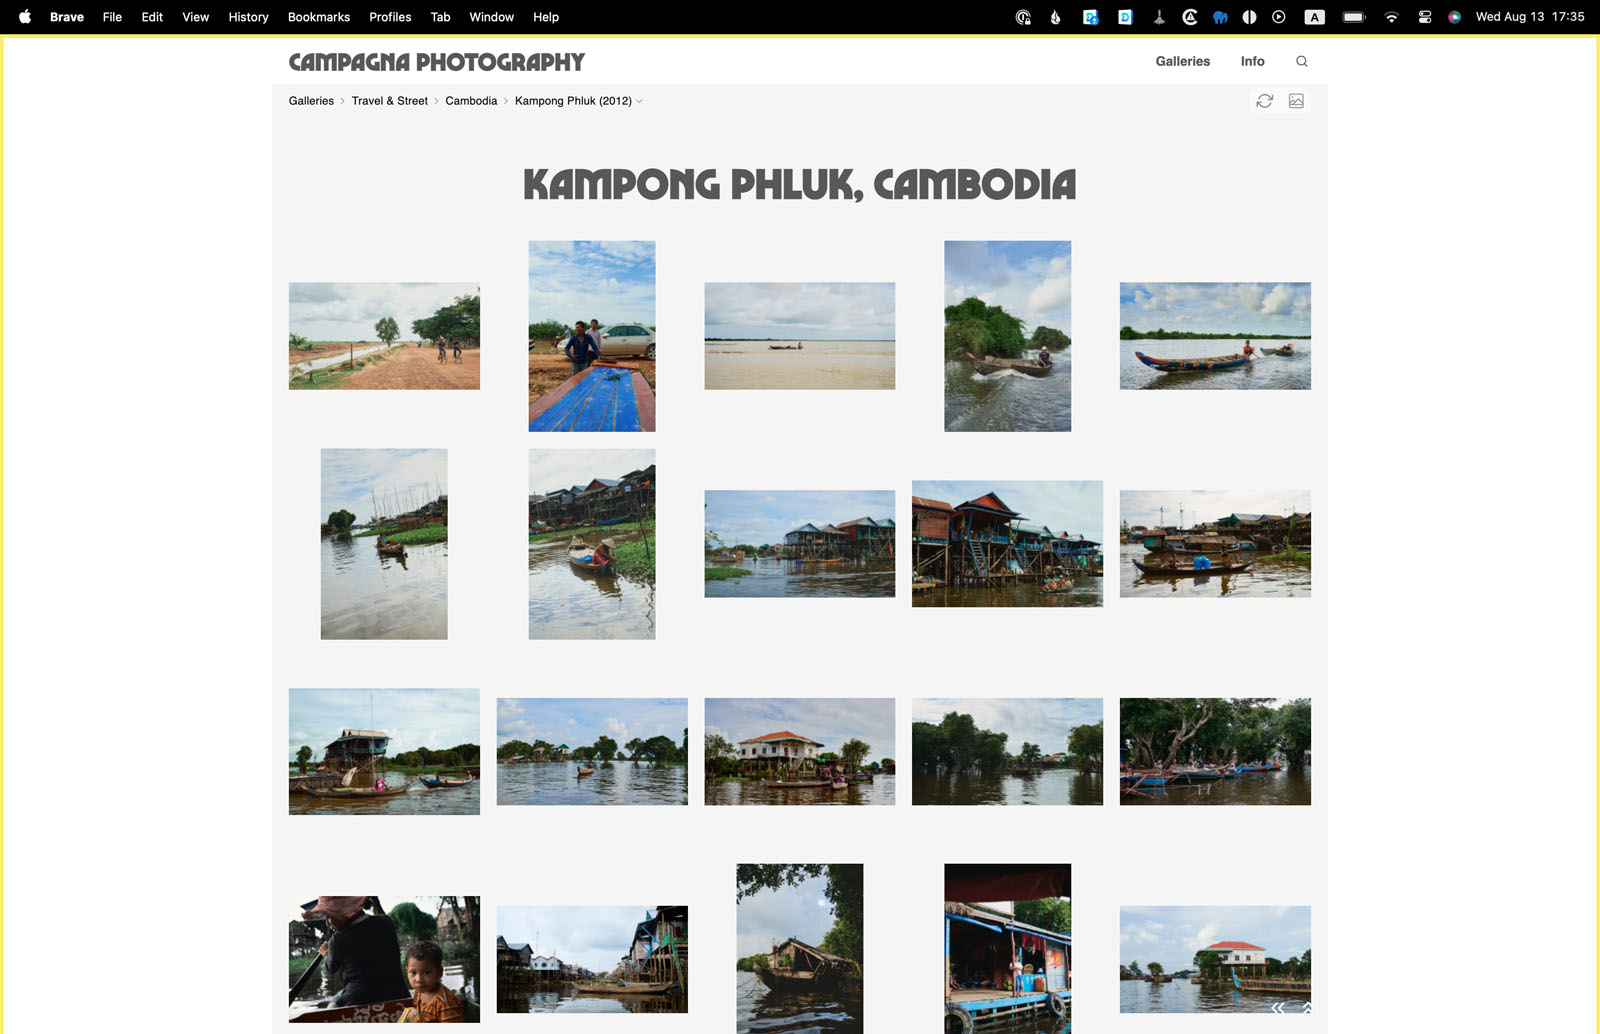This screenshot has width=1600, height=1034.
Task: Open the Brave app menu
Action: 67,17
